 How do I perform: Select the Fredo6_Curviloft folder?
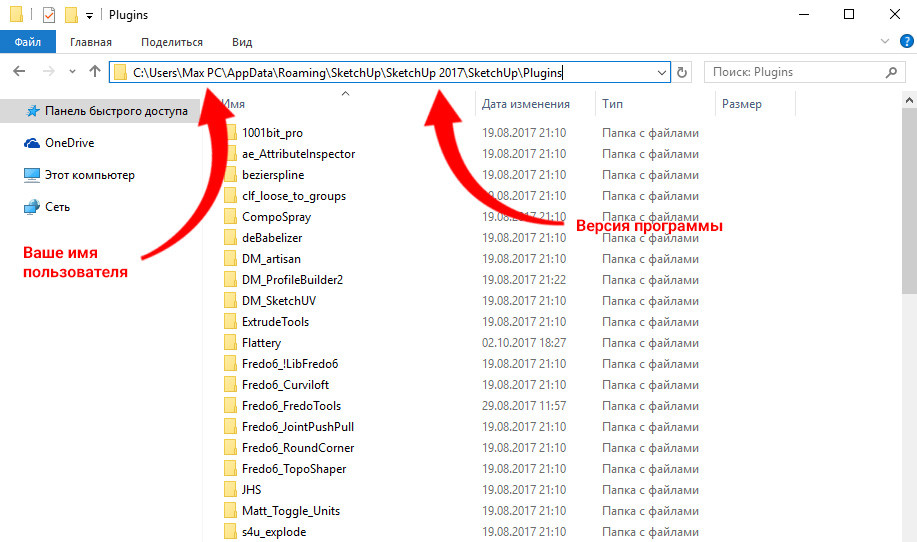pyautogui.click(x=285, y=385)
